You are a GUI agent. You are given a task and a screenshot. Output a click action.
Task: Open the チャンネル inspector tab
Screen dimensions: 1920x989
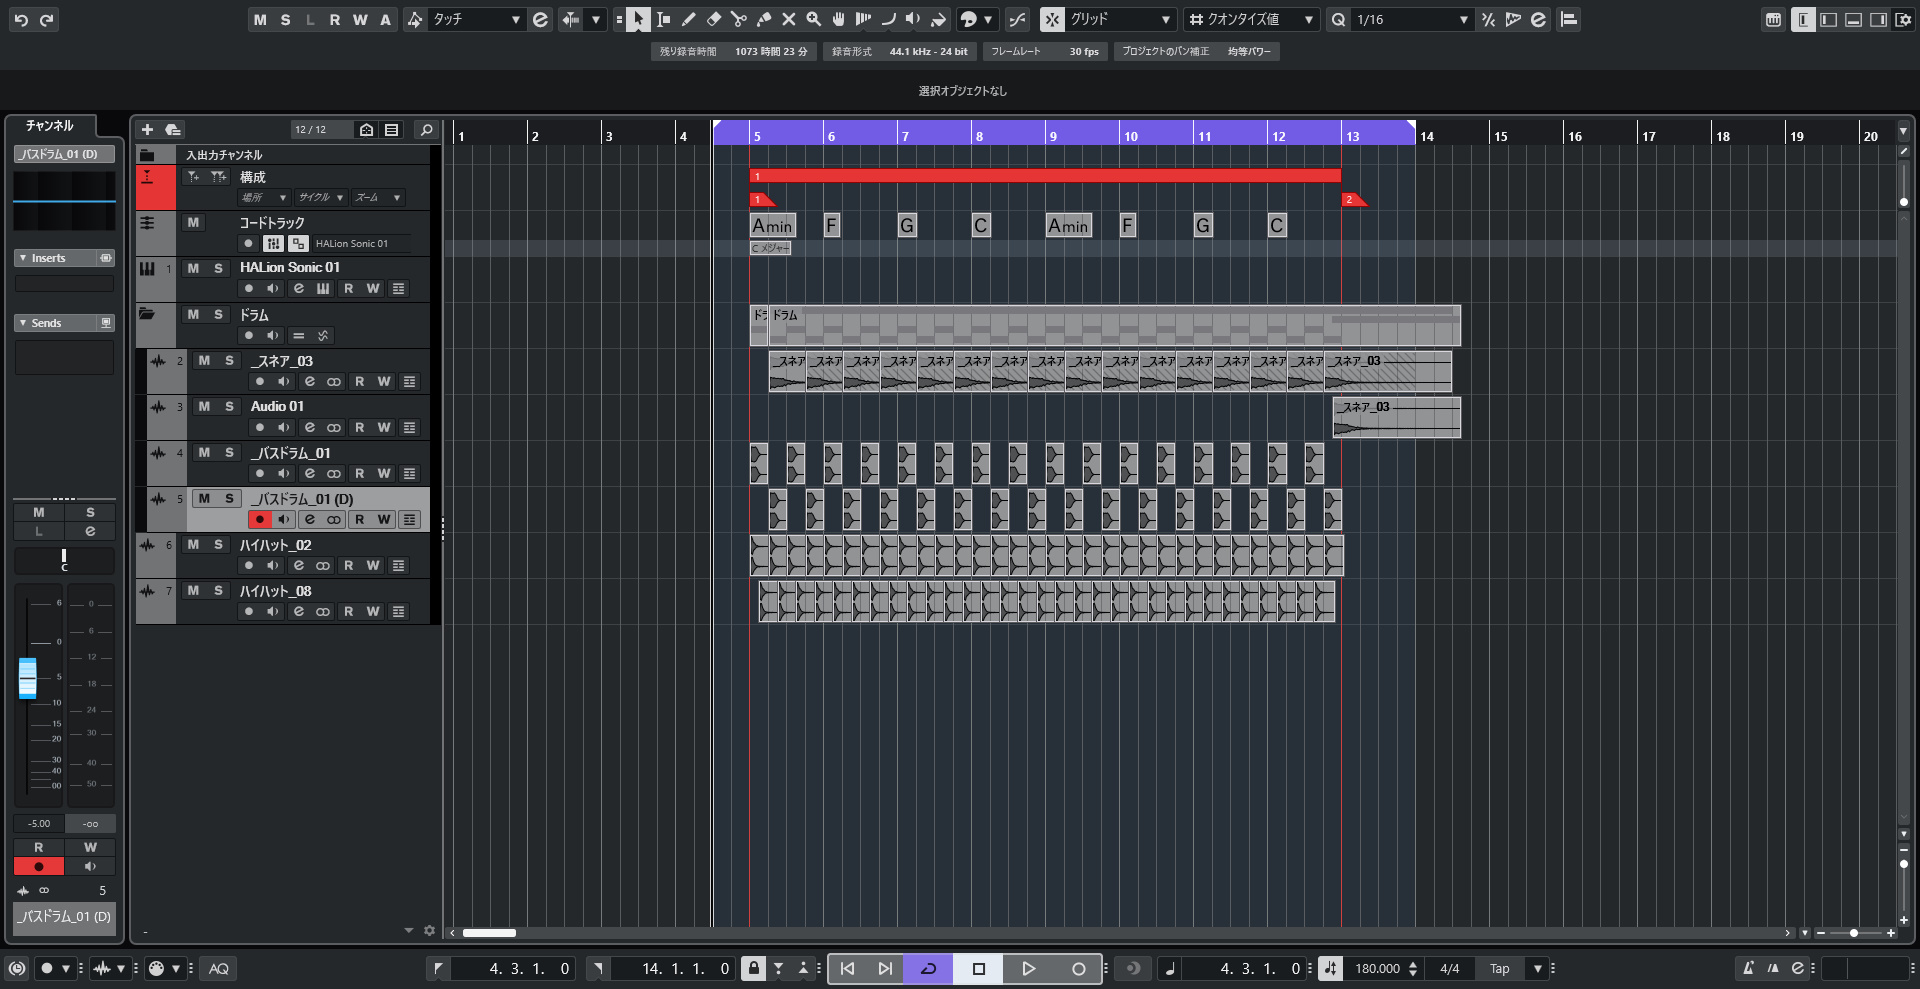click(50, 126)
